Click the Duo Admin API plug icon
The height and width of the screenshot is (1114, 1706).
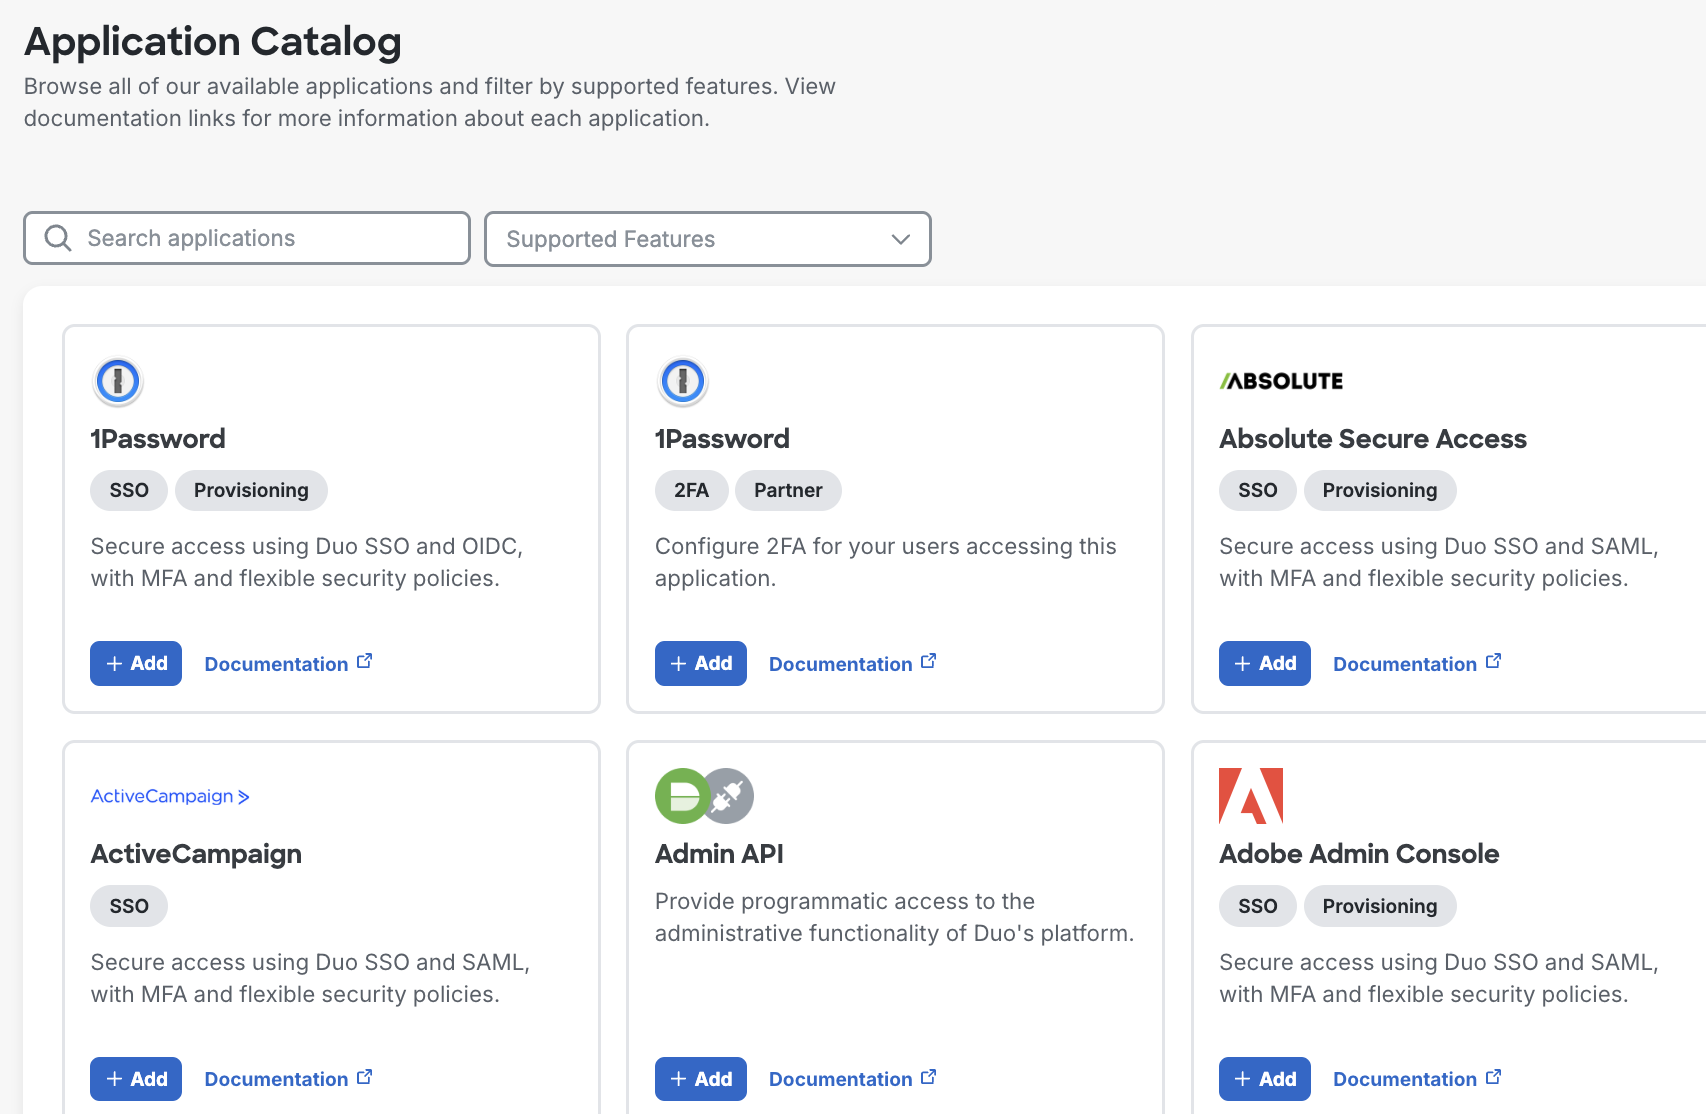coord(727,796)
